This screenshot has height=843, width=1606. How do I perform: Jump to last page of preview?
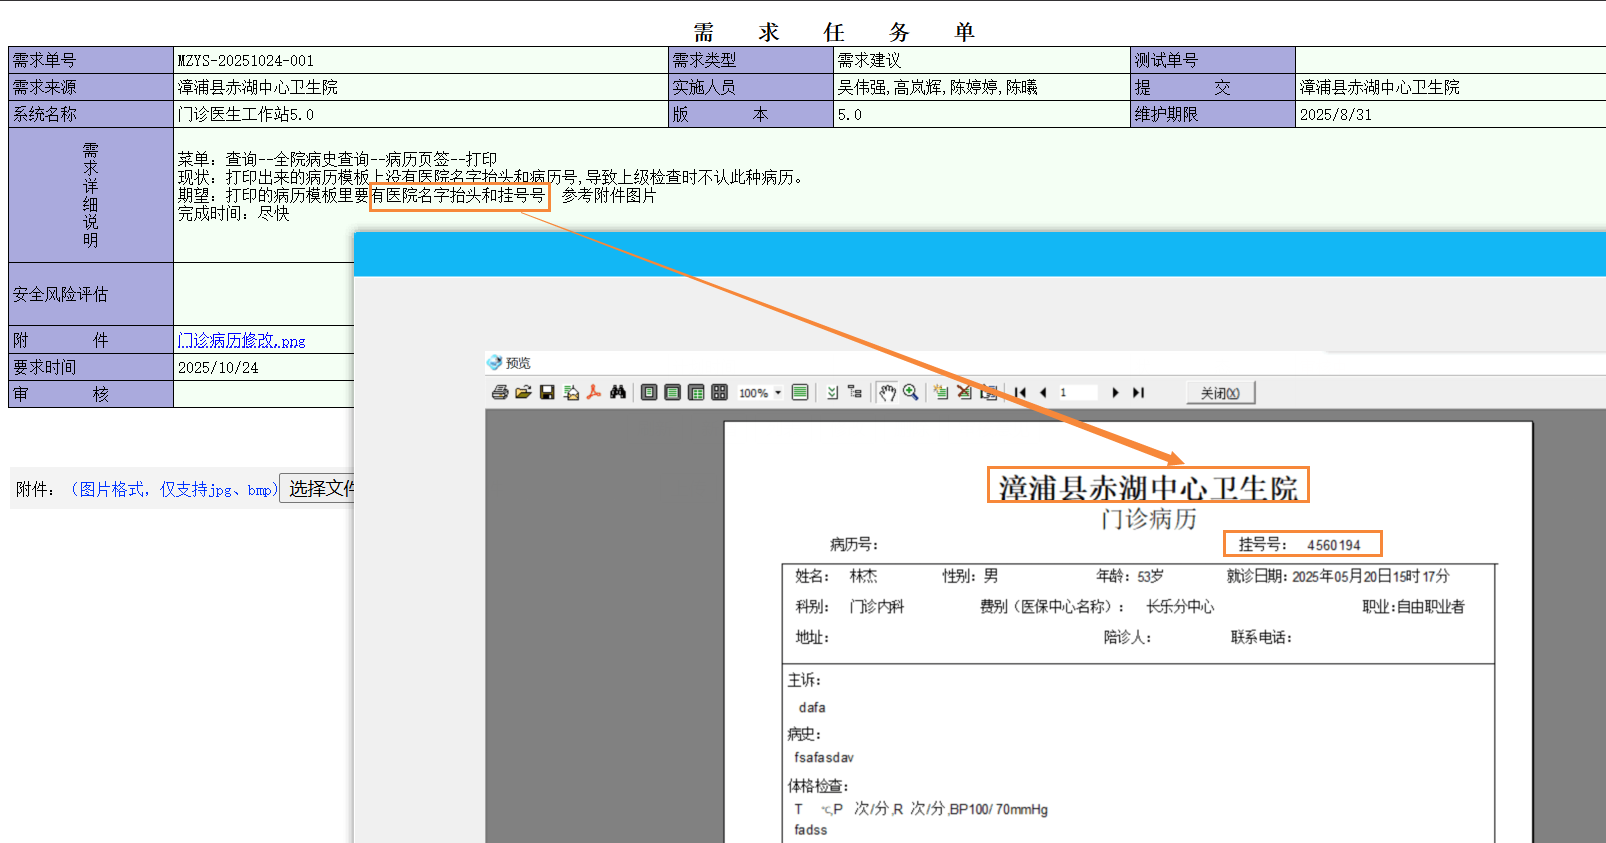tap(1138, 393)
